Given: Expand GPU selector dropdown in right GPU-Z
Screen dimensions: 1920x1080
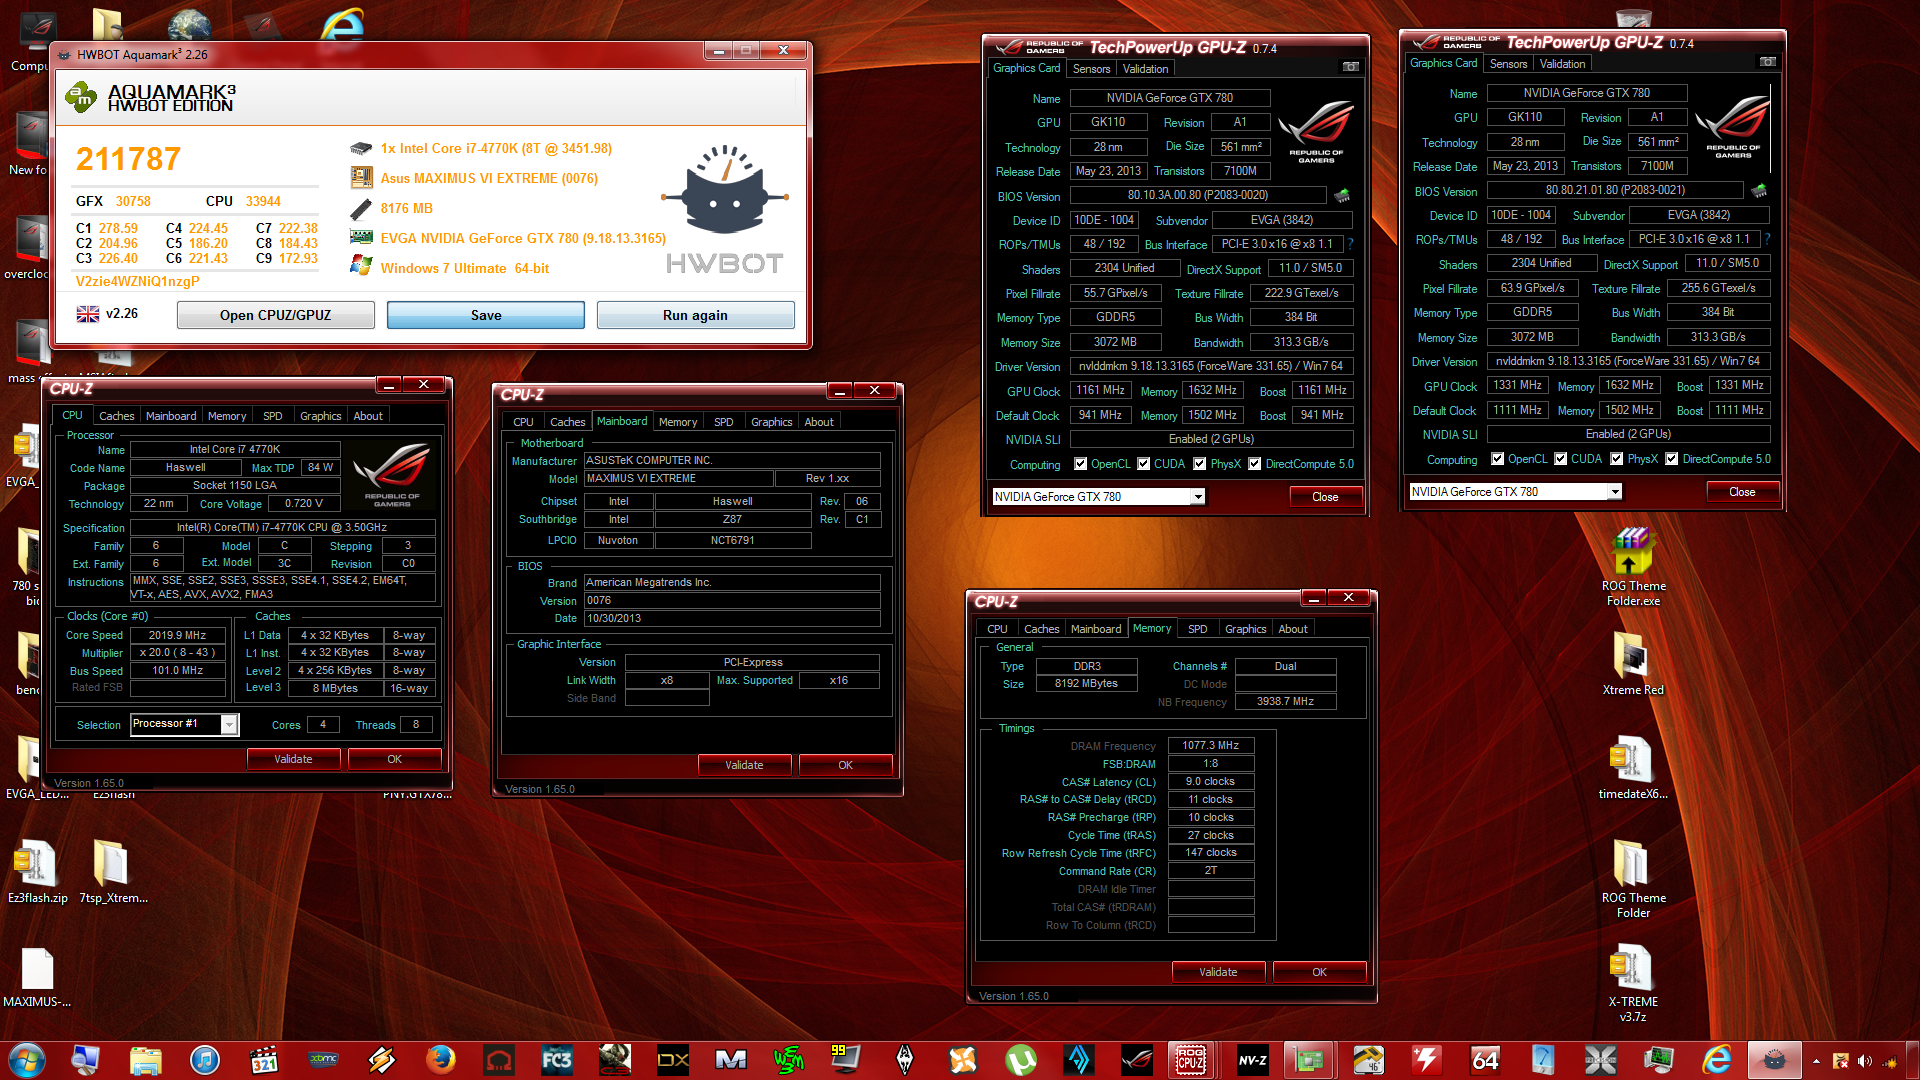Looking at the screenshot, I should pos(1615,492).
